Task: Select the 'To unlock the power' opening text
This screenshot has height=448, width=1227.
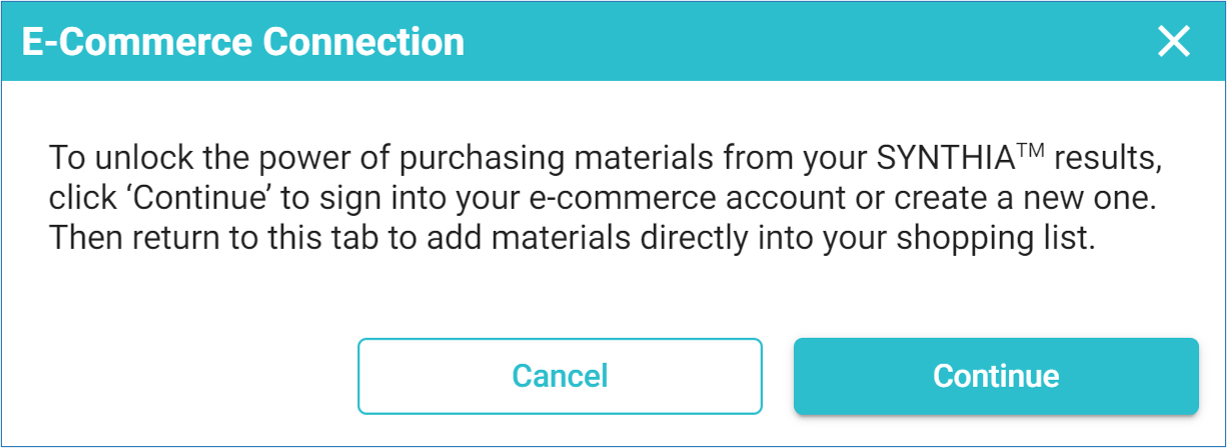Action: pos(149,158)
